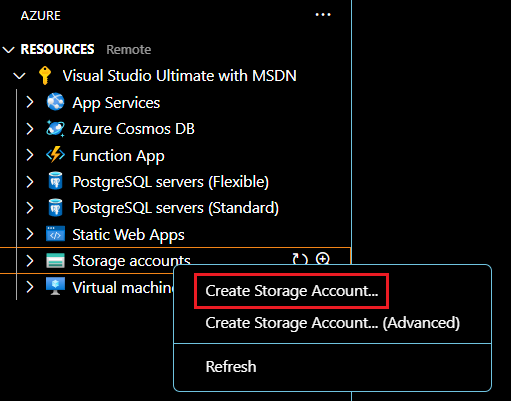
Task: Select Refresh in the context menu
Action: tap(332, 367)
